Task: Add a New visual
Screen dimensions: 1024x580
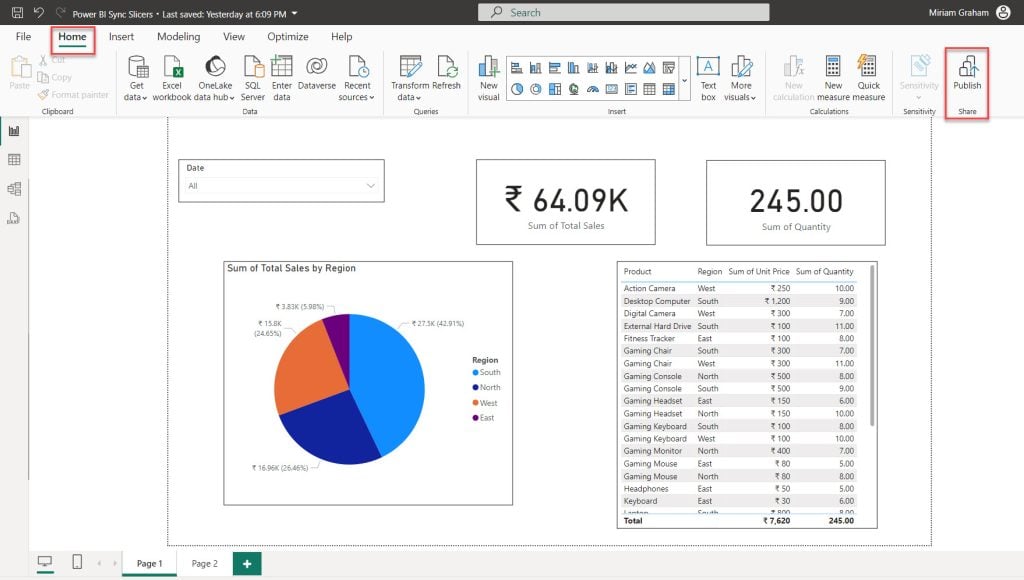Action: [x=488, y=78]
